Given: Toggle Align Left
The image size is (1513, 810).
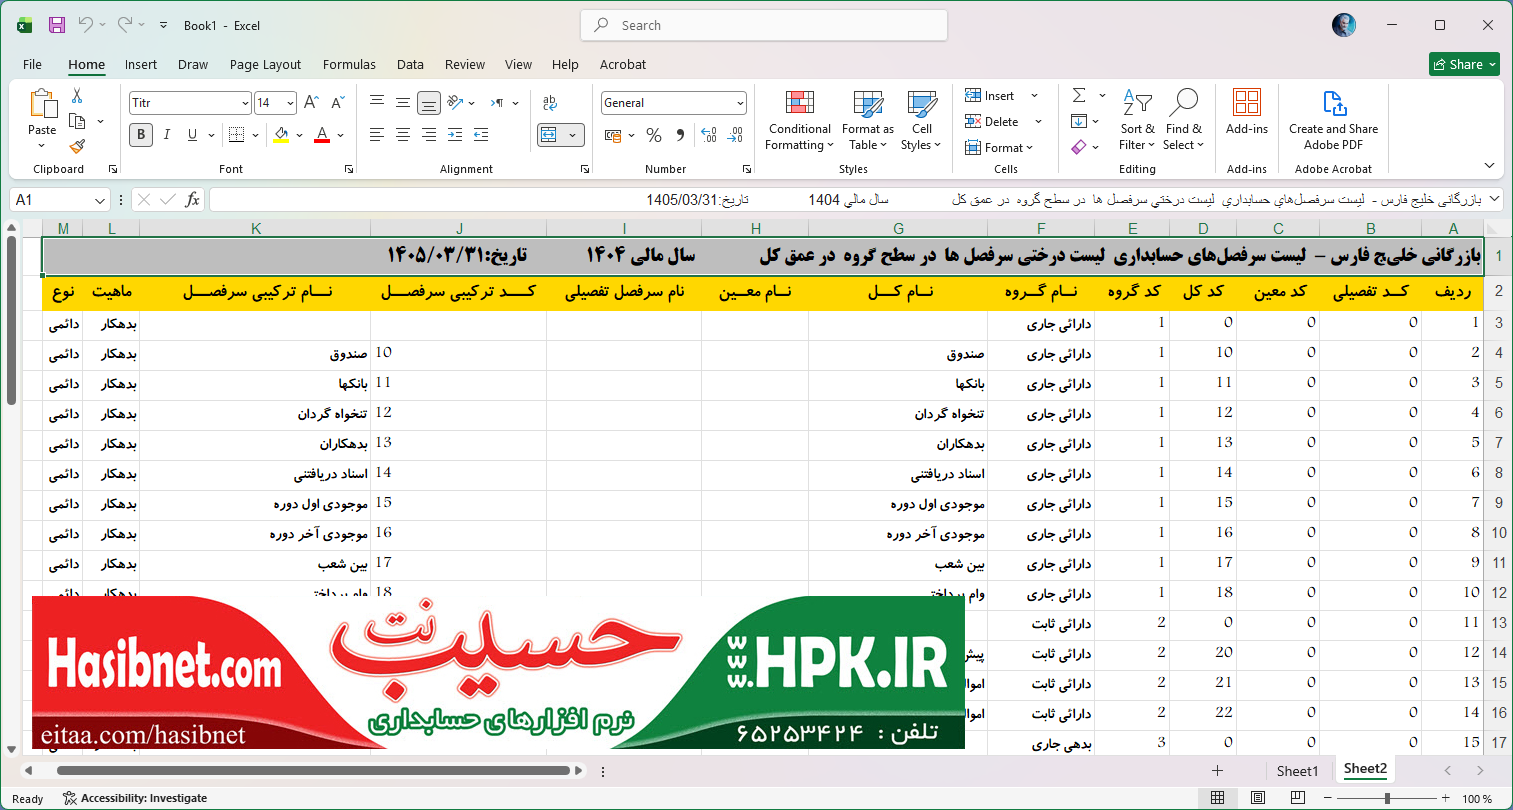Looking at the screenshot, I should (x=377, y=134).
